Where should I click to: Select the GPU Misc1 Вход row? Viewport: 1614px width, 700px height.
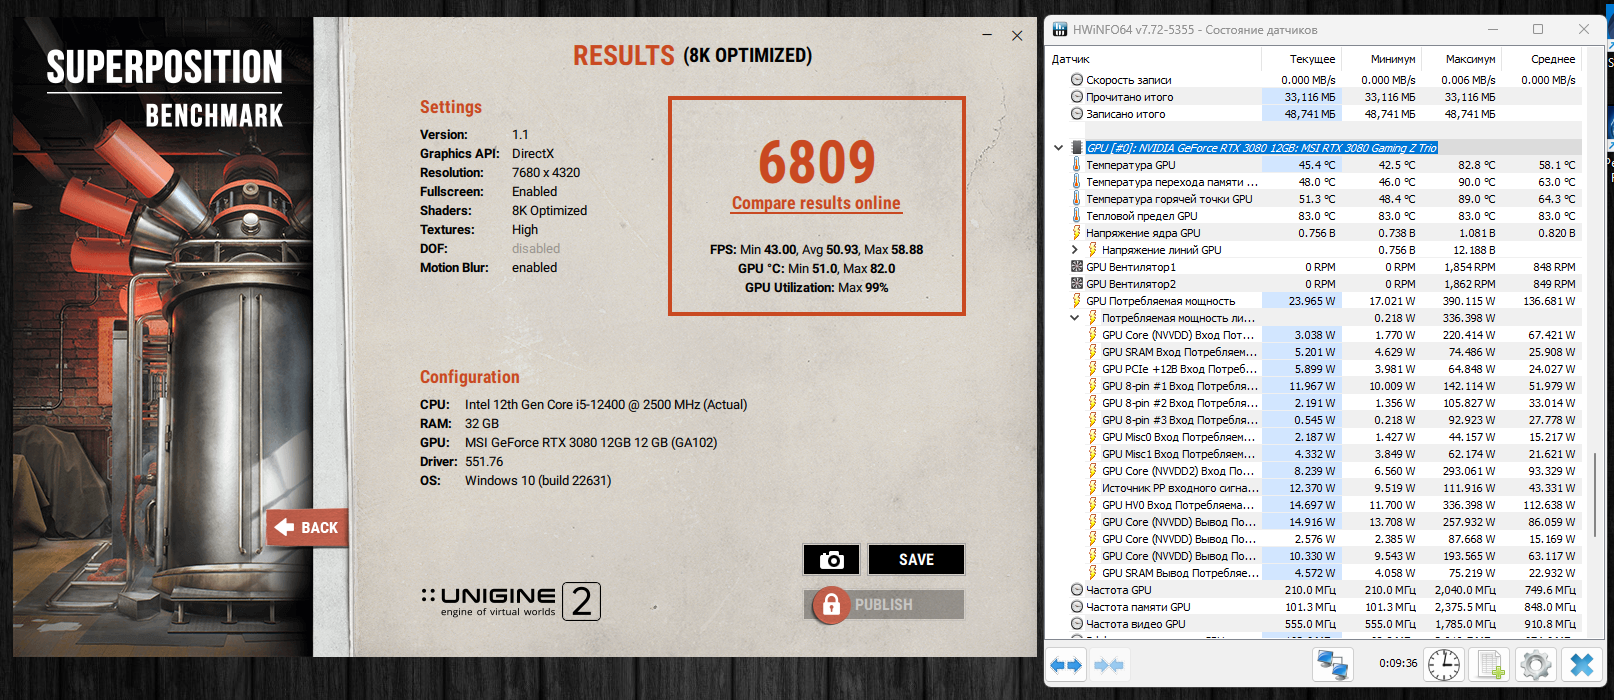[1313, 454]
